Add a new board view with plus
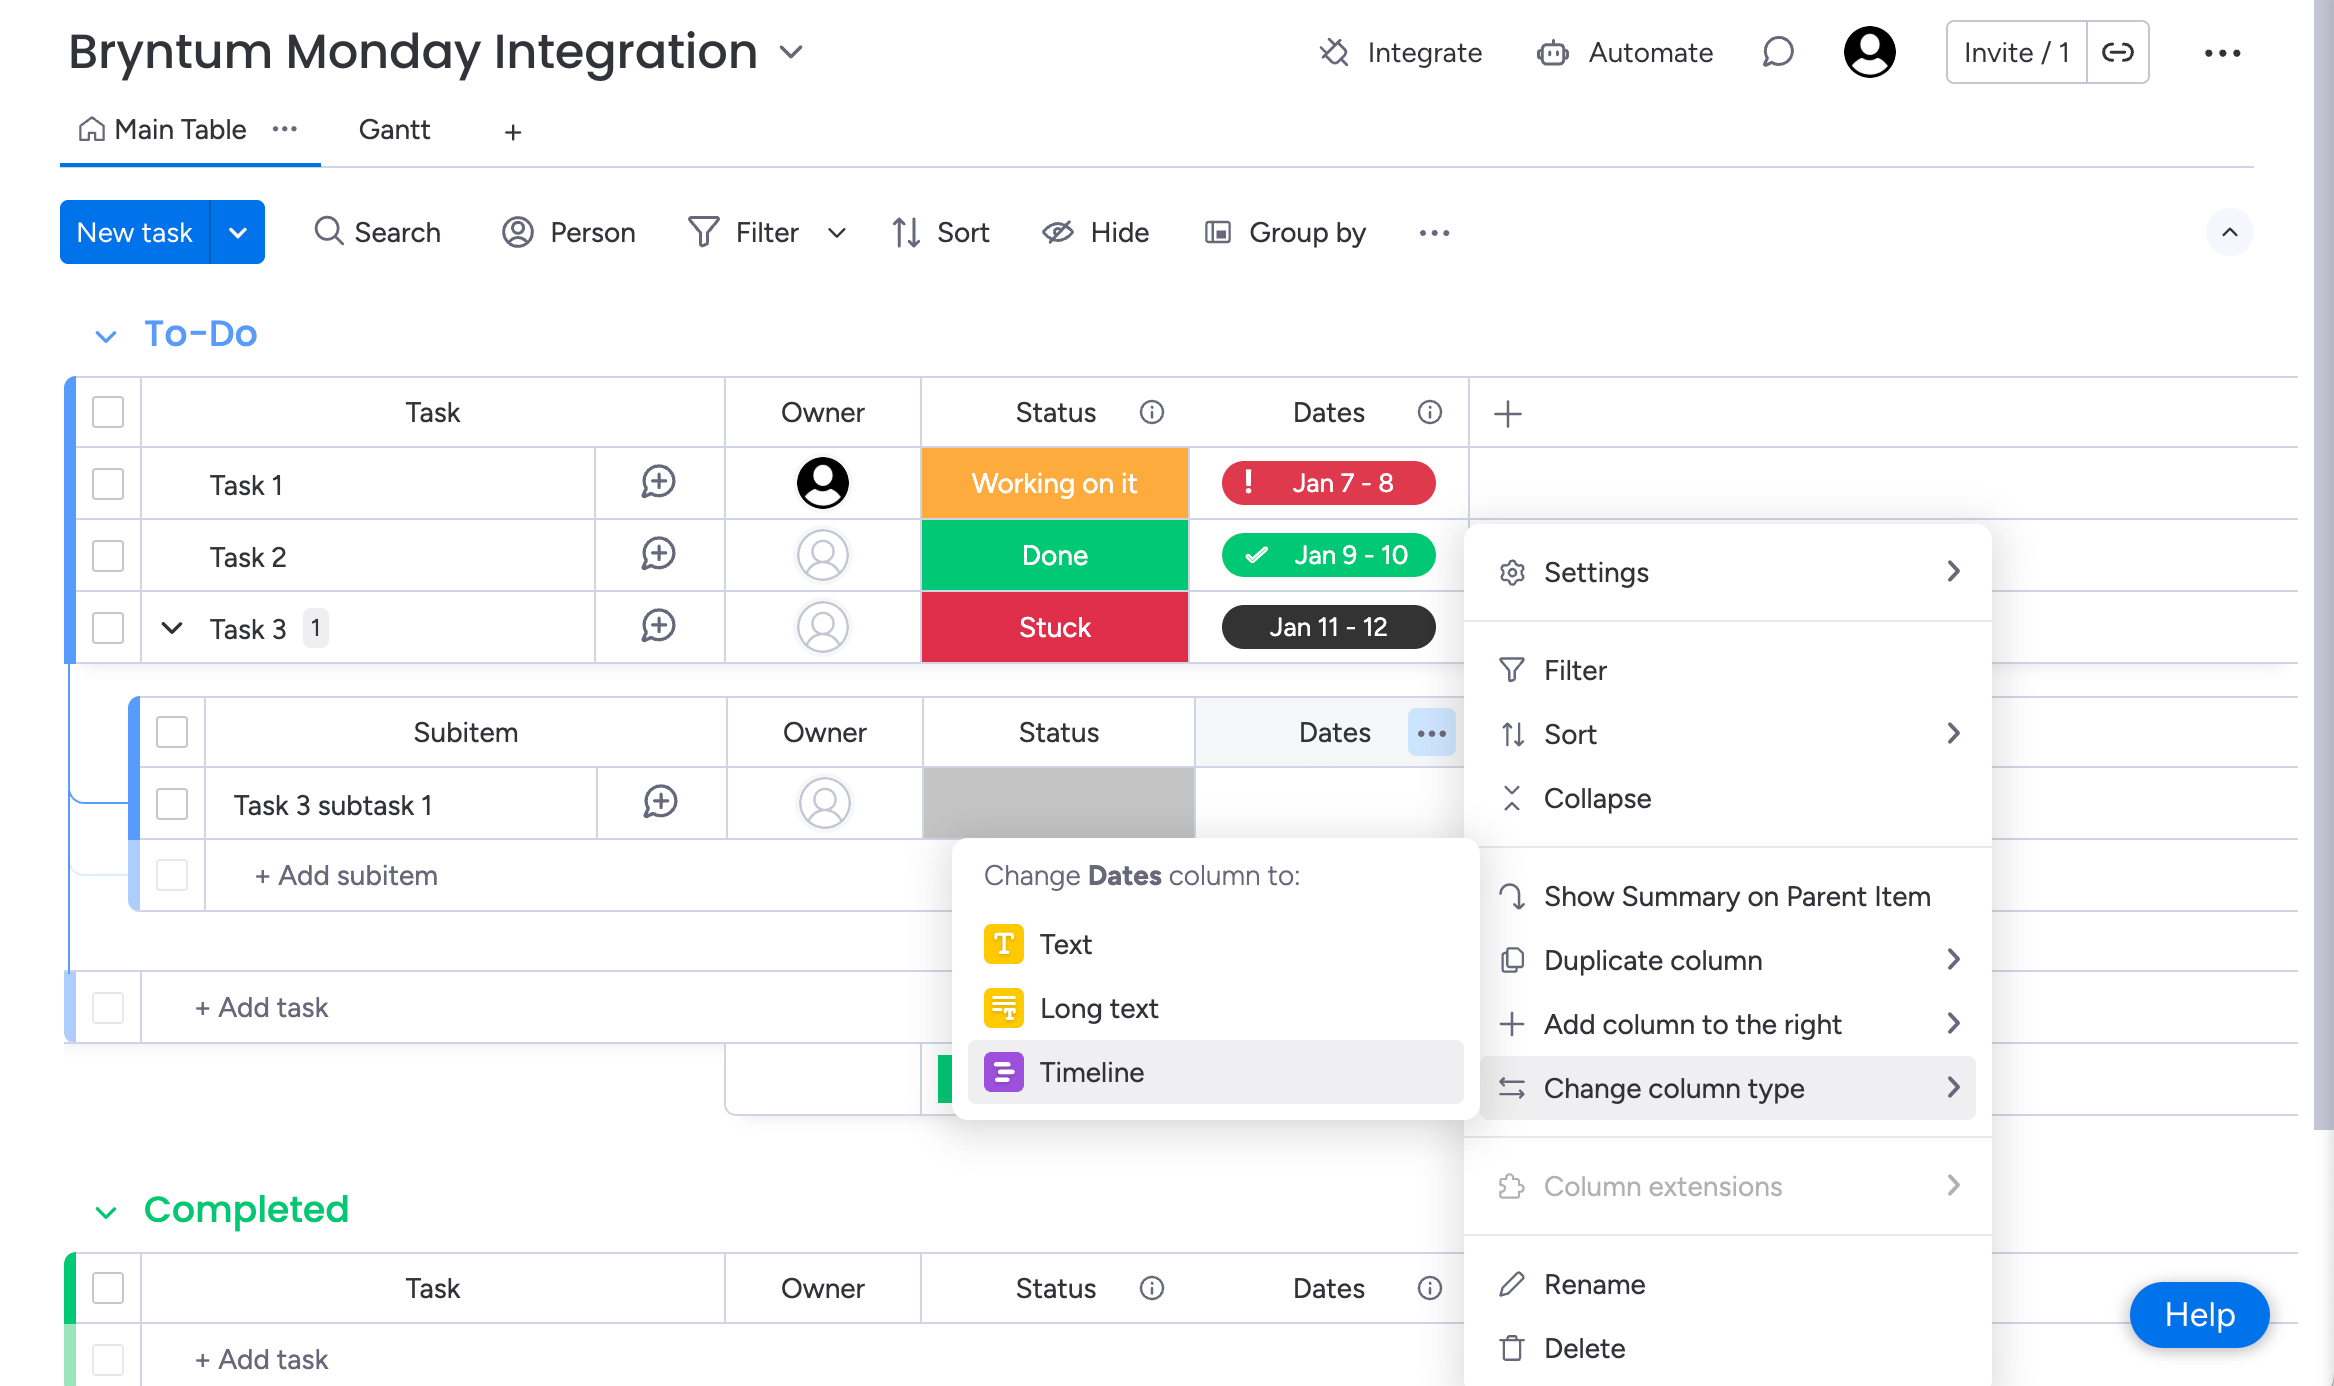 click(x=513, y=132)
